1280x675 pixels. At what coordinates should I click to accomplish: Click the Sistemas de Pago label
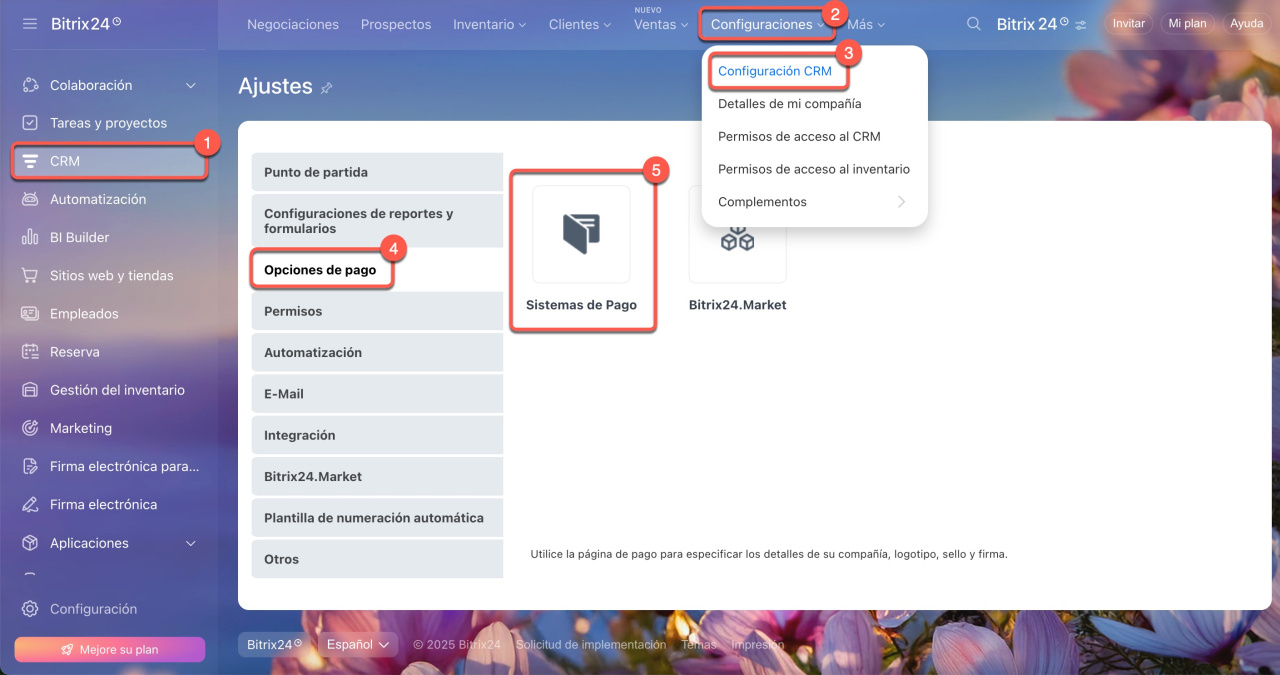(581, 305)
